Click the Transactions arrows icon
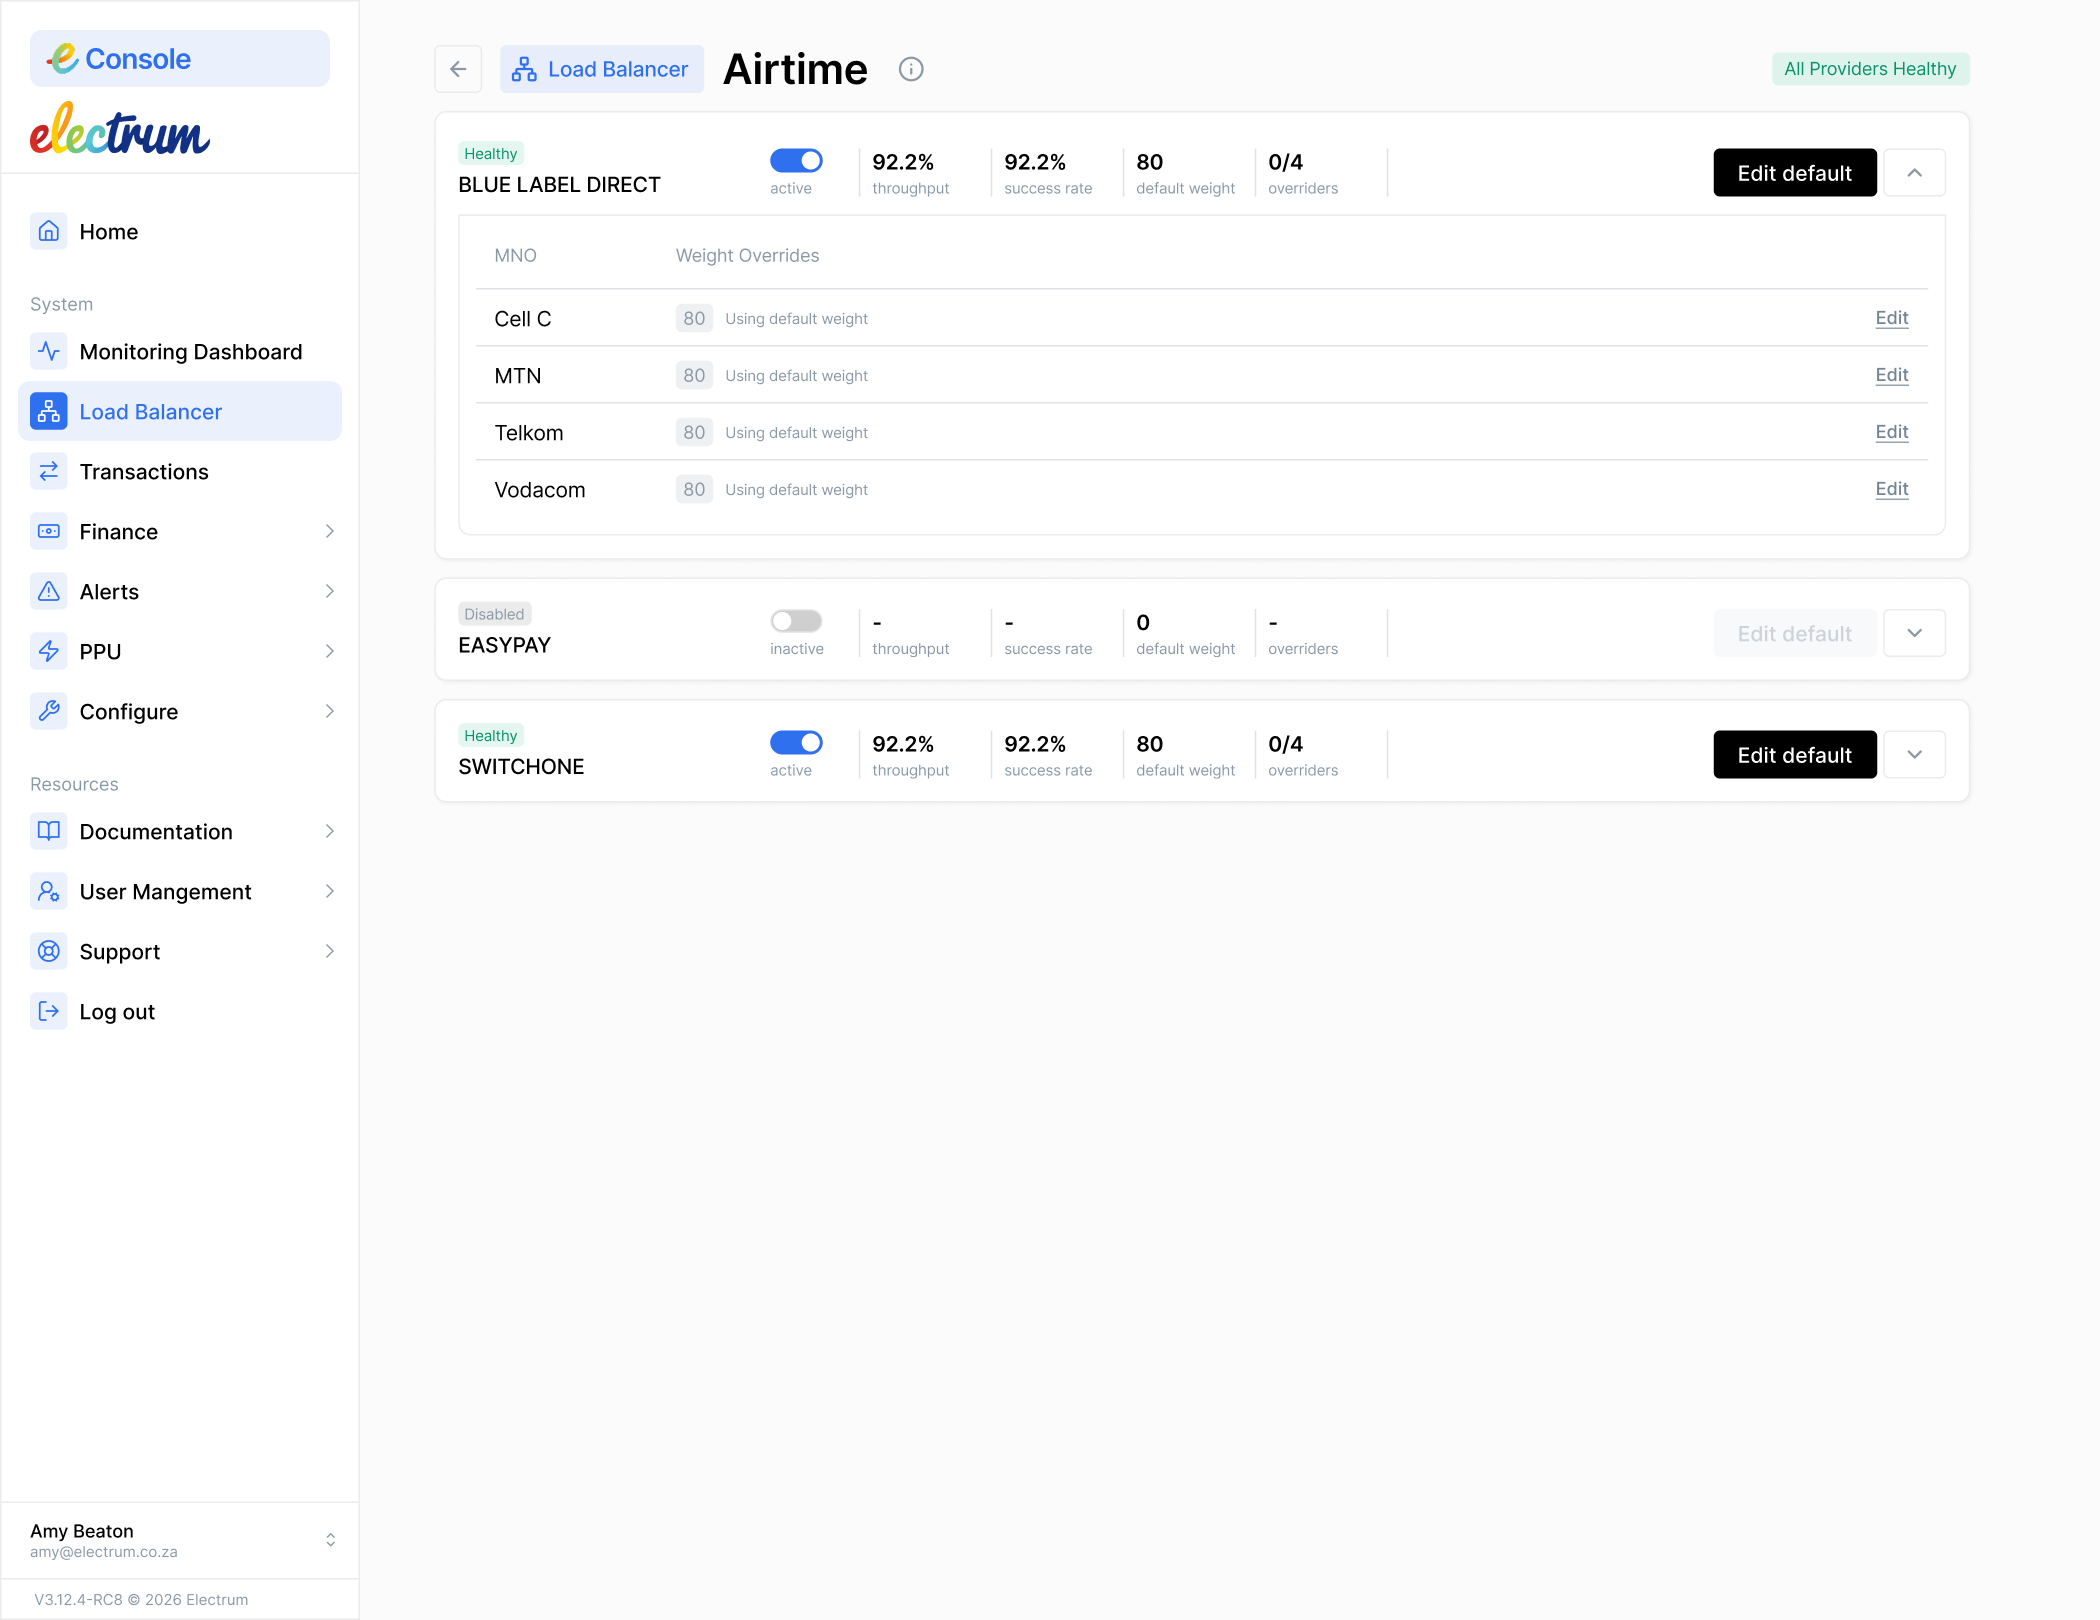This screenshot has width=2100, height=1620. 48,471
